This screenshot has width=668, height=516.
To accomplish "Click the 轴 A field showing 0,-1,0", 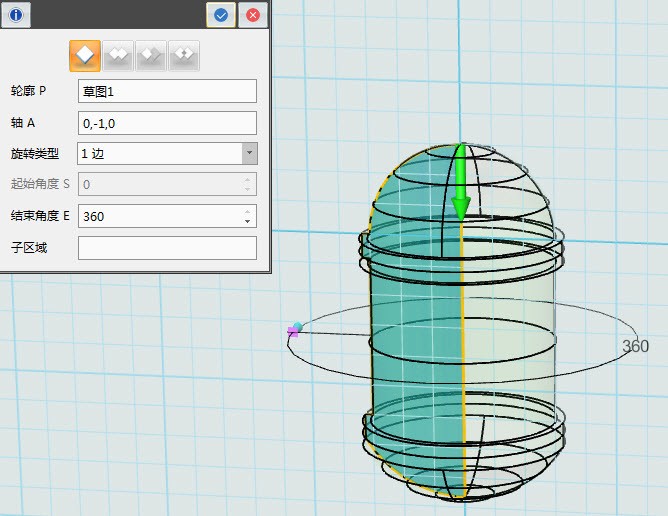I will point(167,123).
